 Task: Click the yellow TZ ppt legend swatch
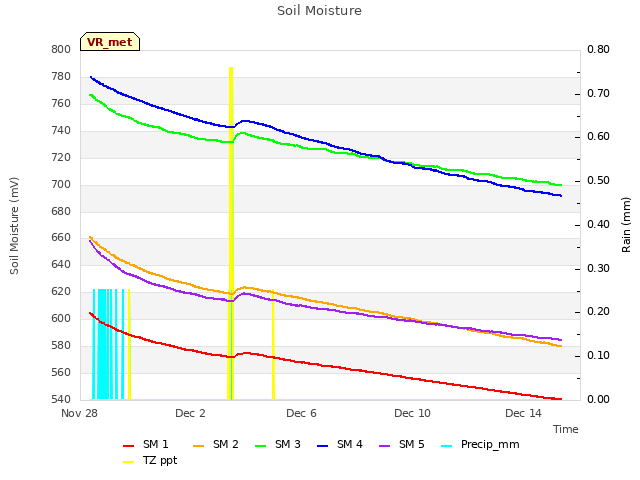click(x=129, y=462)
